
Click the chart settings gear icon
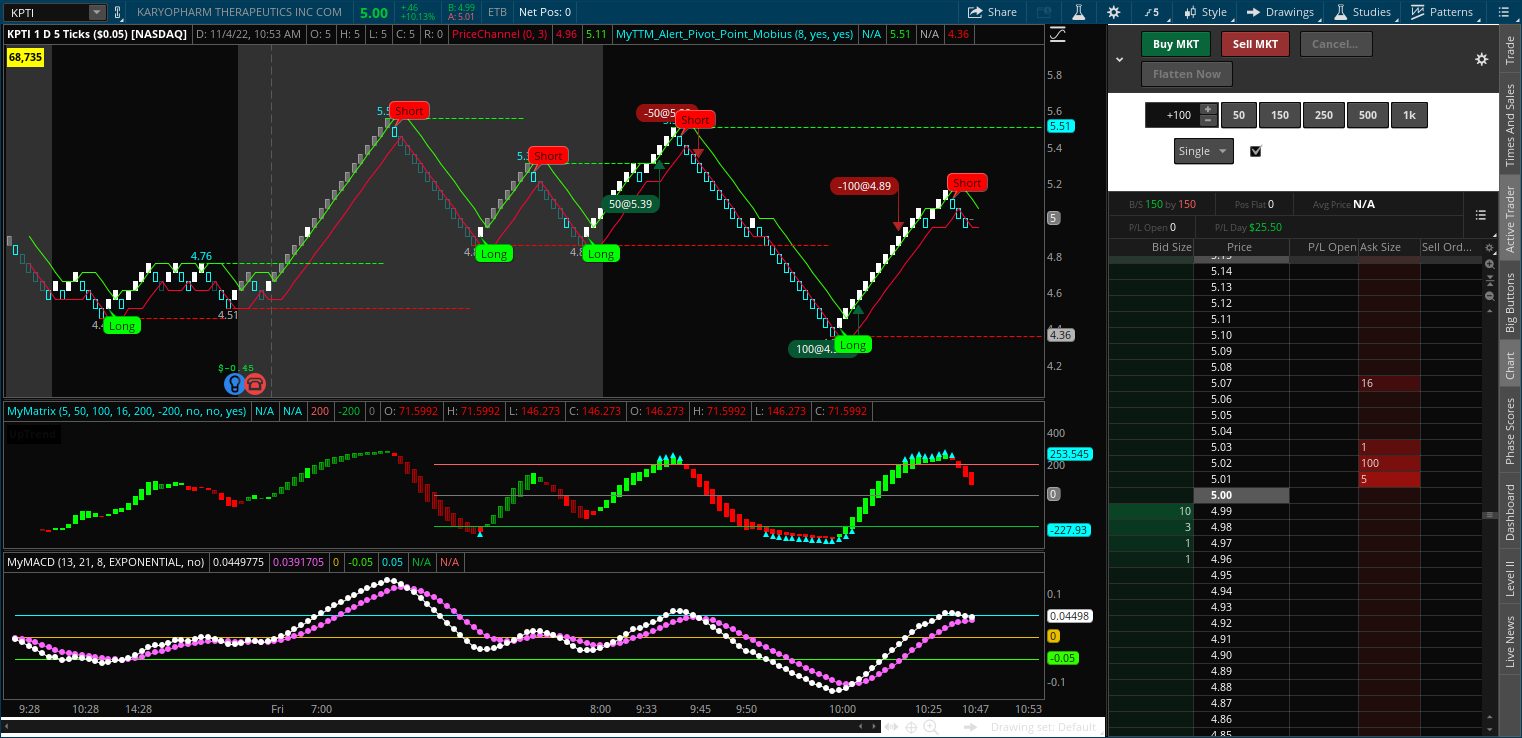1114,12
